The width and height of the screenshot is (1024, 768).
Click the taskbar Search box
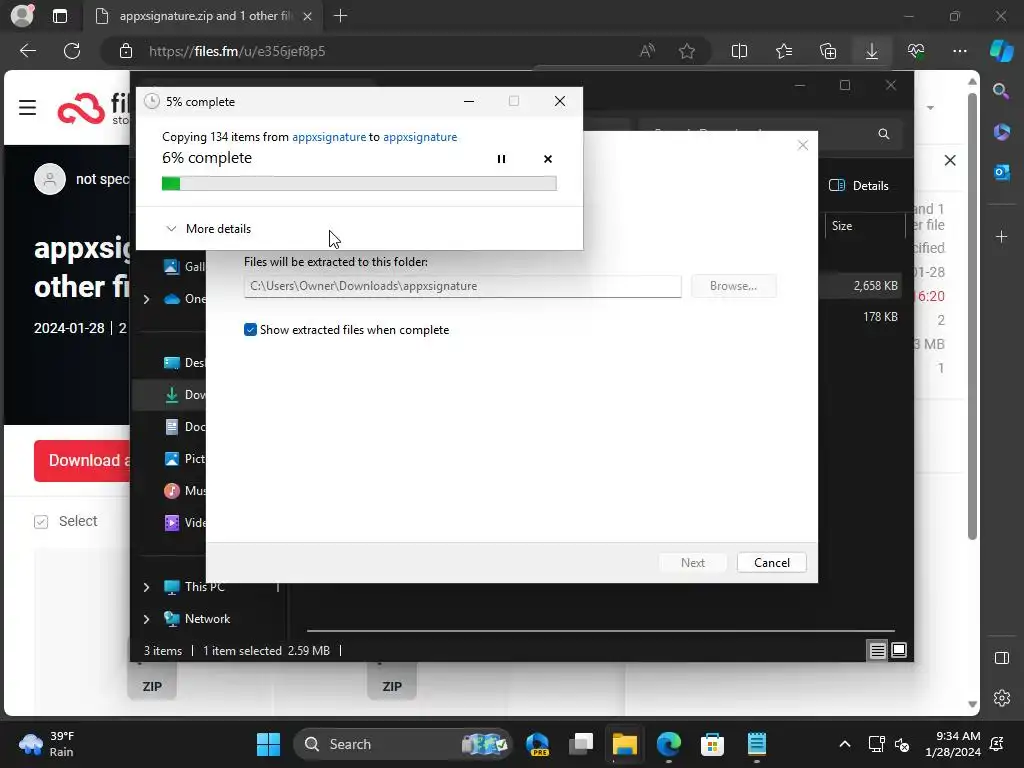[402, 744]
